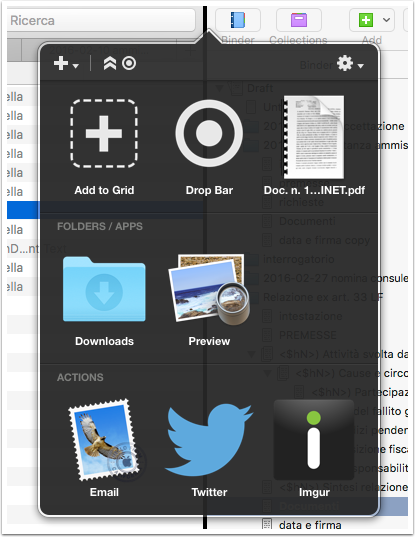This screenshot has width=415, height=537.
Task: Select the 2016-02-27 nomina consule row
Action: pos(336,278)
